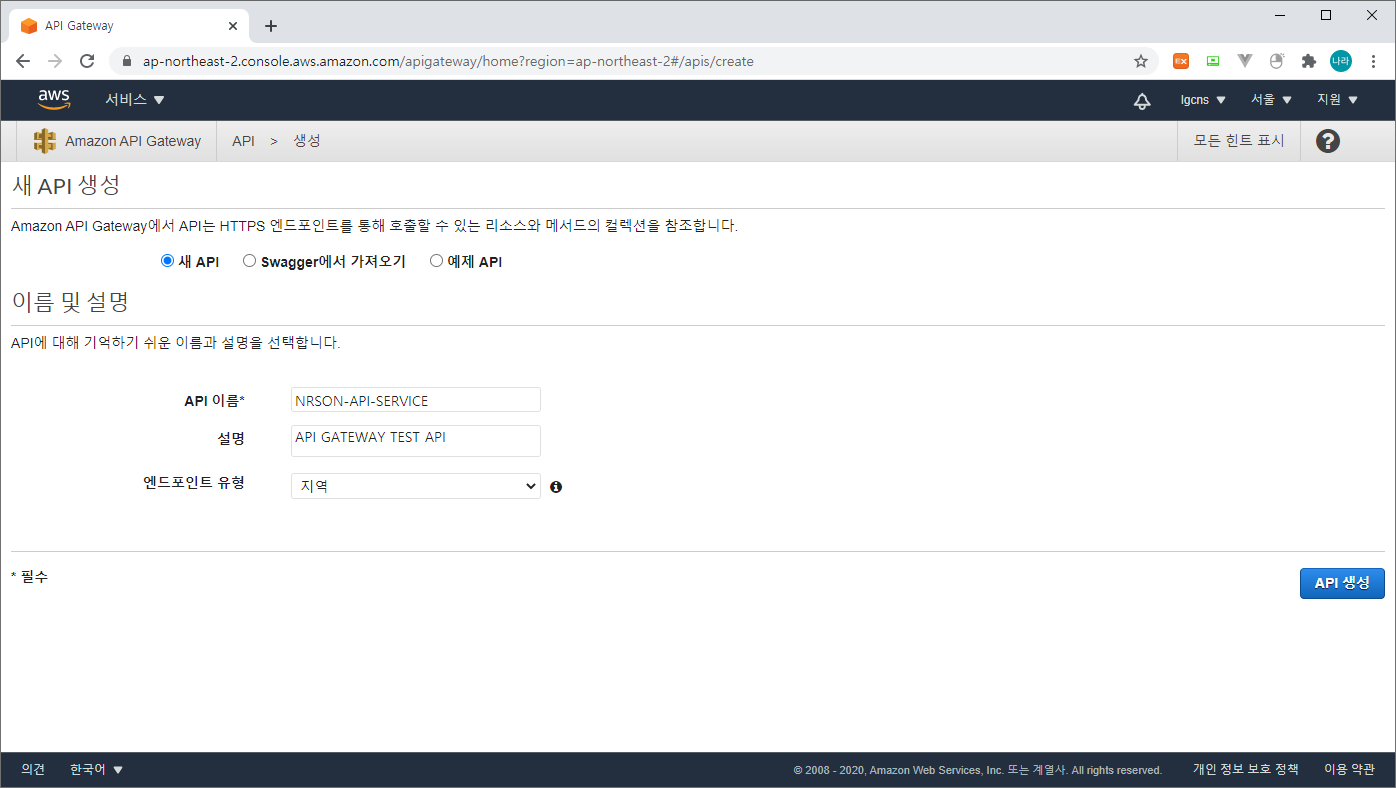Select the 새 API radio button
This screenshot has height=788, width=1396.
167,261
